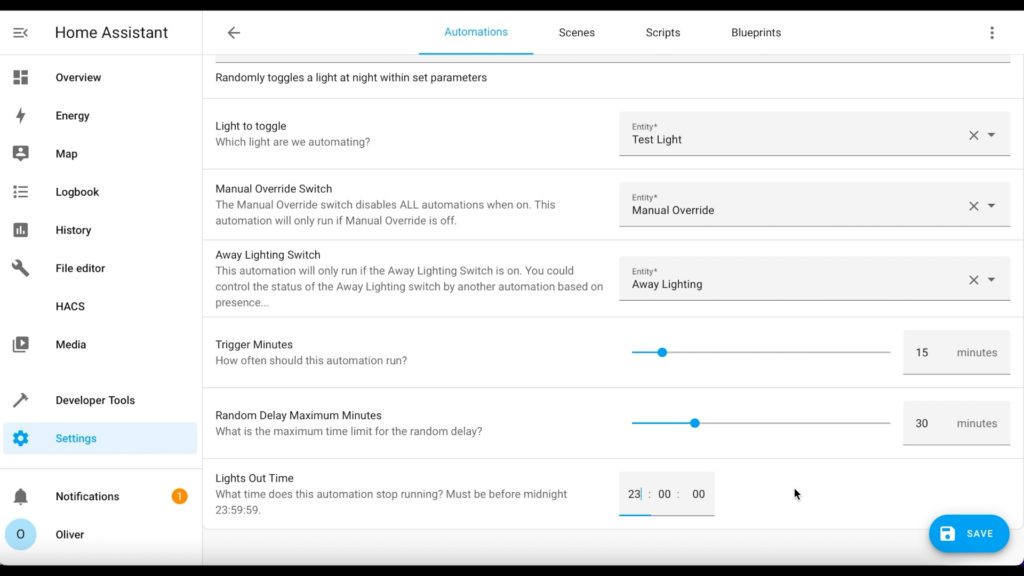Clear the Test Light entity selection
Screen dimensions: 1024x576
coord(973,135)
